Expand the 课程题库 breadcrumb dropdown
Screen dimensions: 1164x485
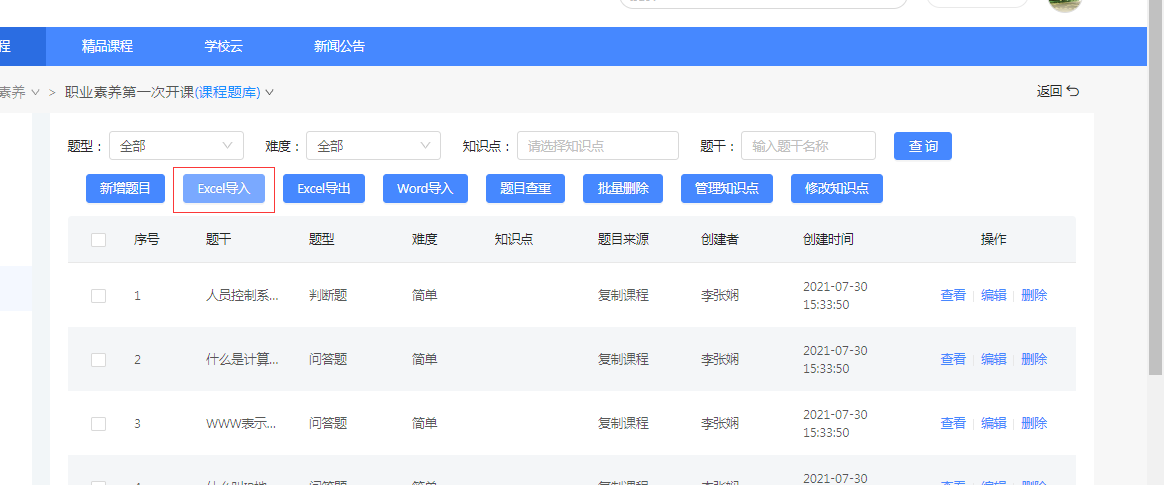pos(269,92)
